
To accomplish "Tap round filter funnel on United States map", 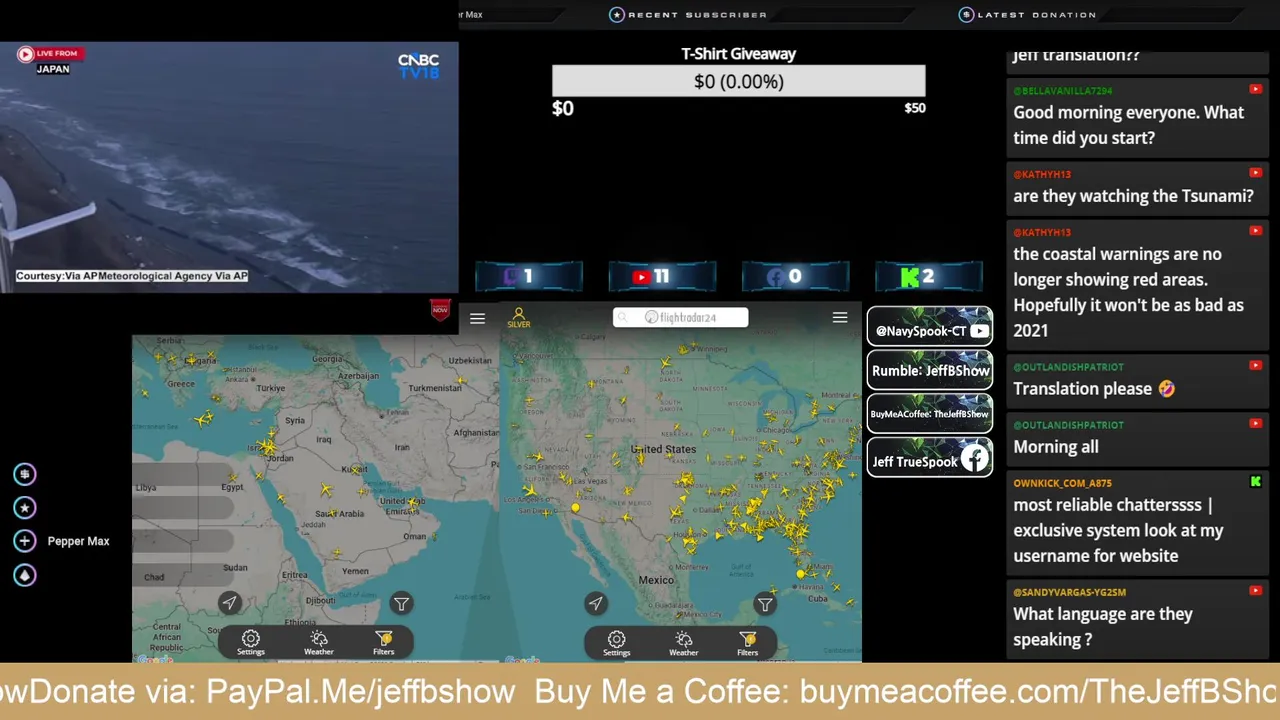I will click(x=765, y=604).
